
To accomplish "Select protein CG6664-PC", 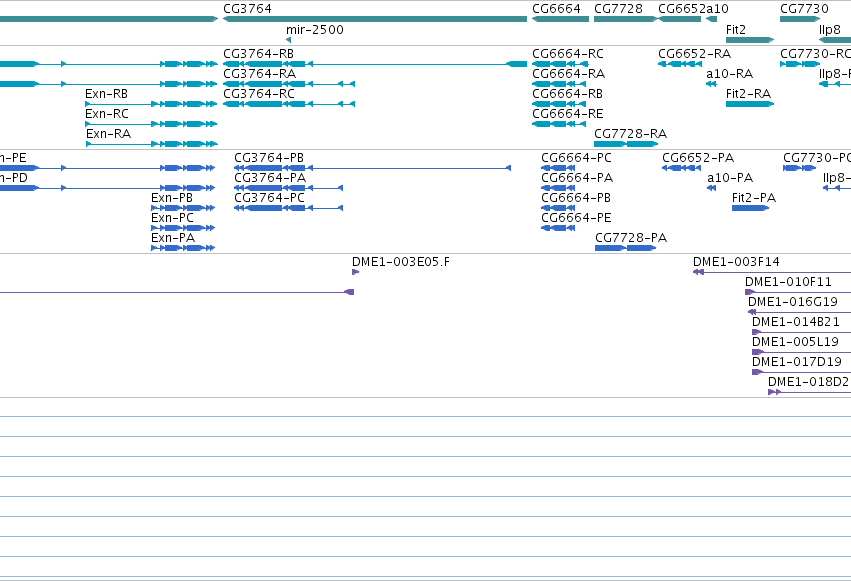I will 558,168.
